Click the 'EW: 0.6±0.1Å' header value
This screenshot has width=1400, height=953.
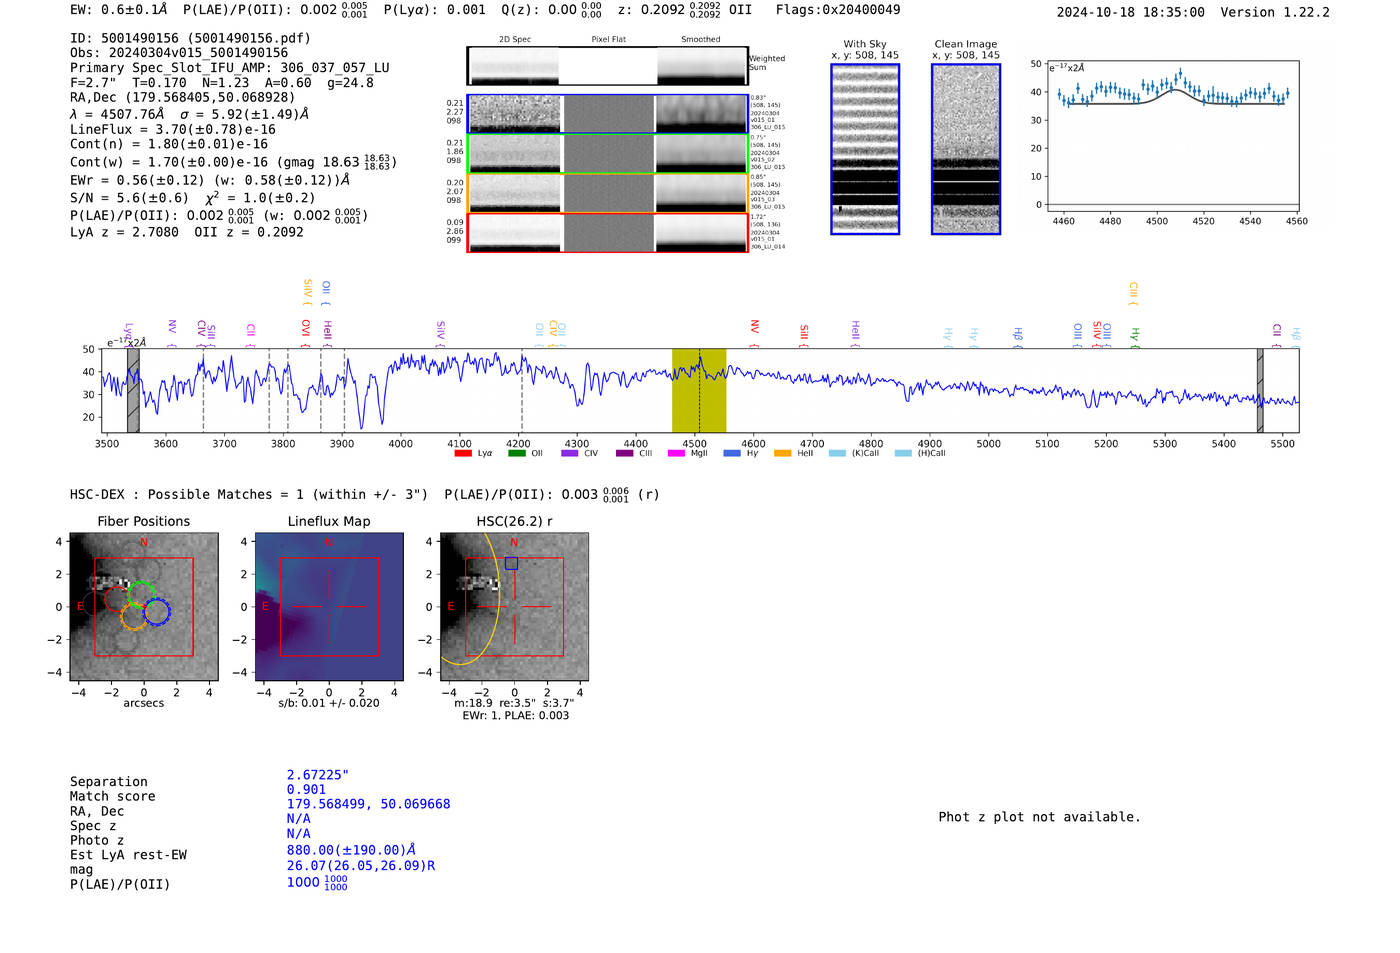coord(119,10)
